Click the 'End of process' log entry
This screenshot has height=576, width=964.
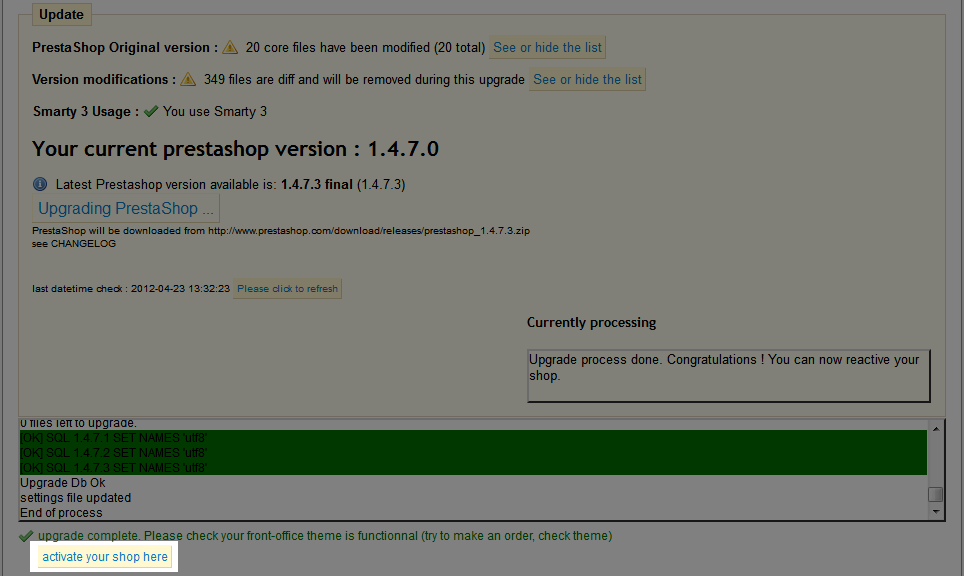tap(61, 513)
